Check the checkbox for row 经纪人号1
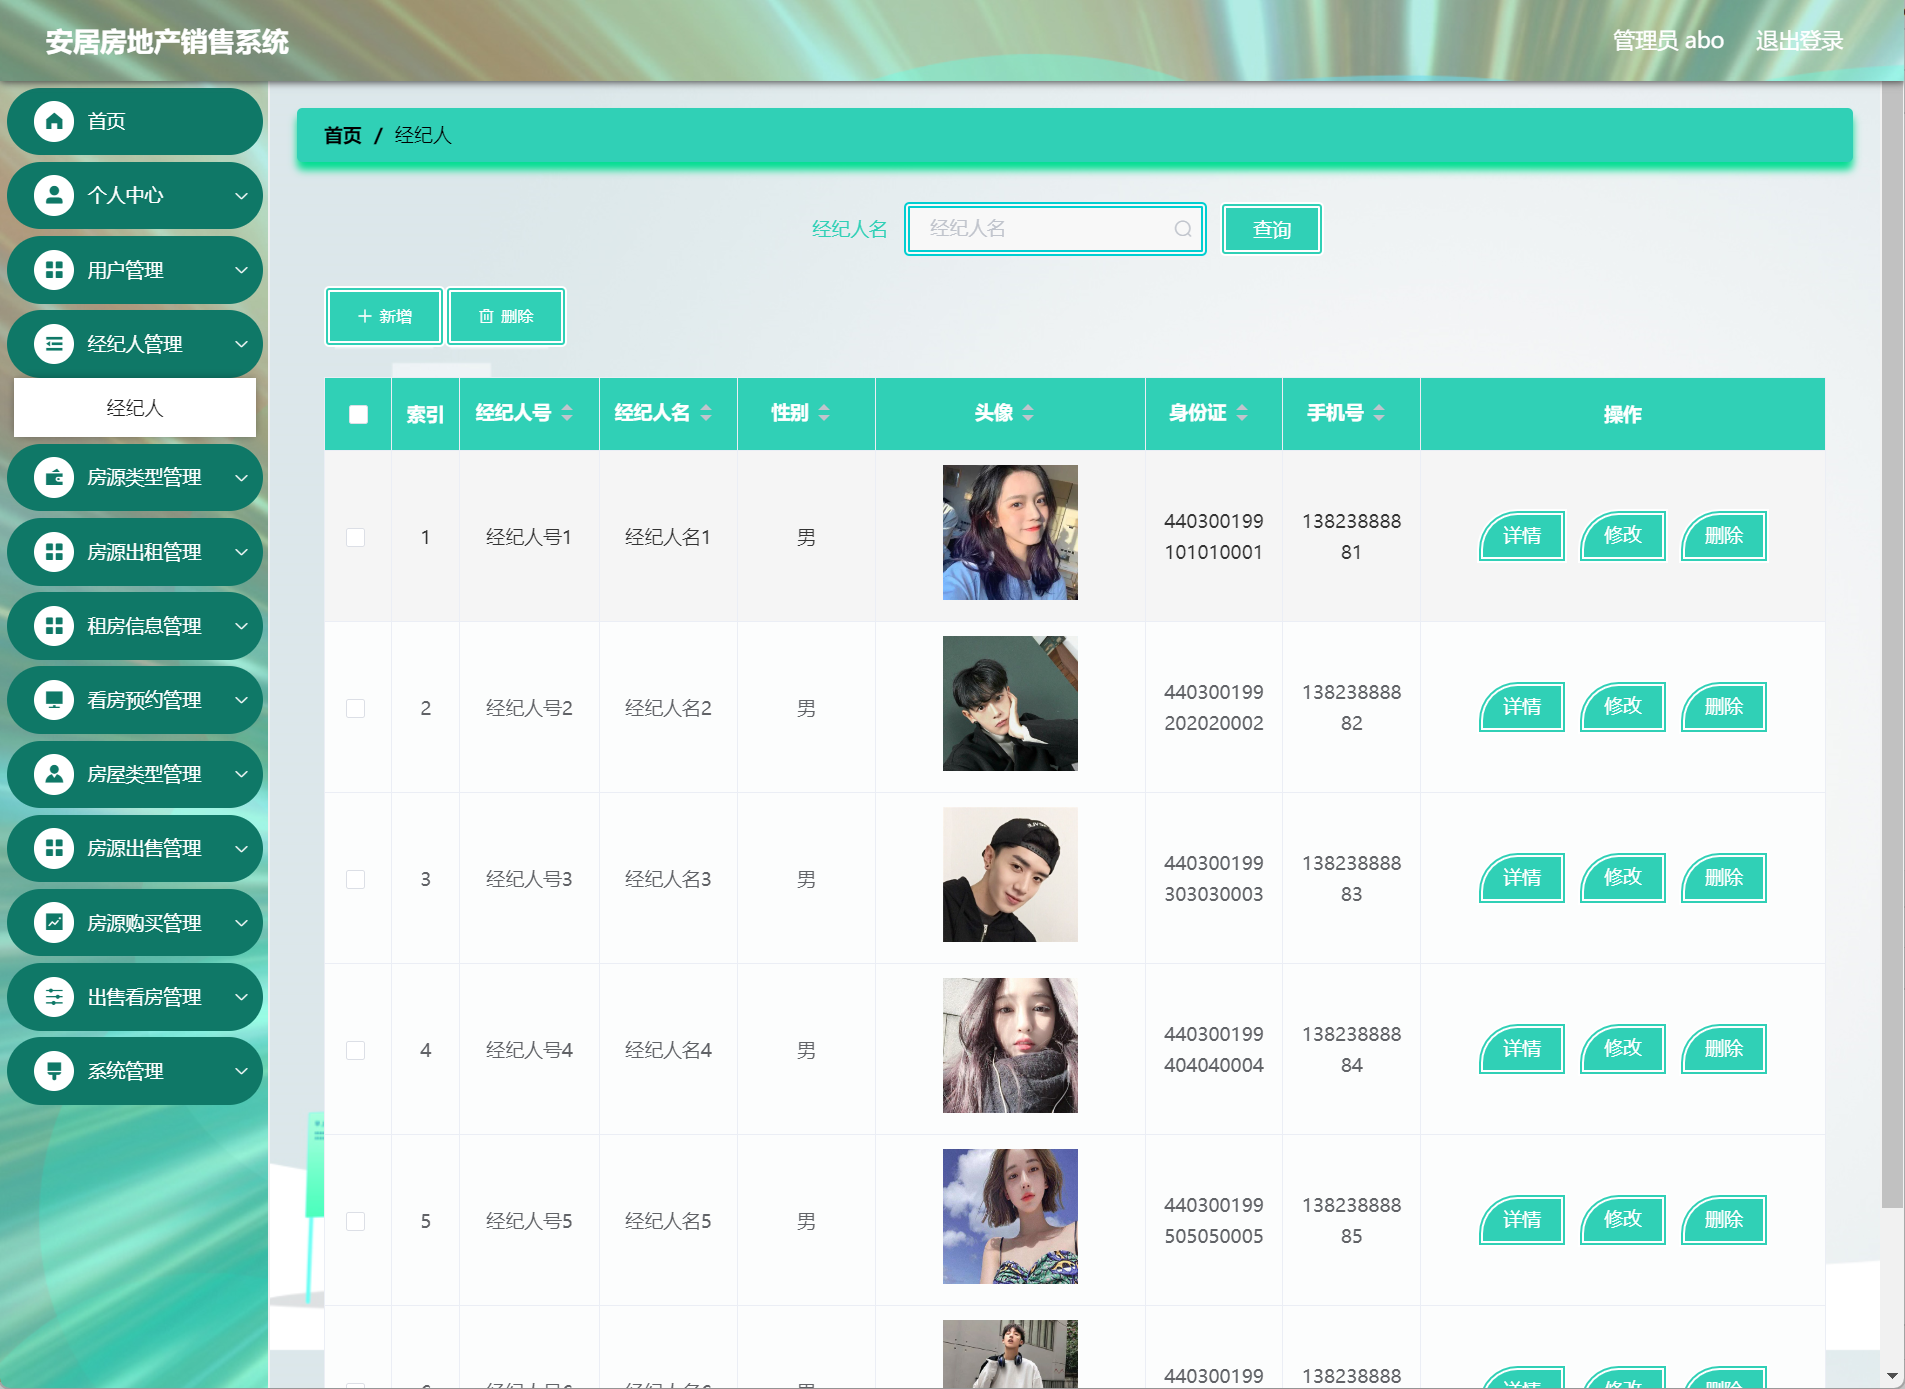The image size is (1905, 1389). point(355,537)
